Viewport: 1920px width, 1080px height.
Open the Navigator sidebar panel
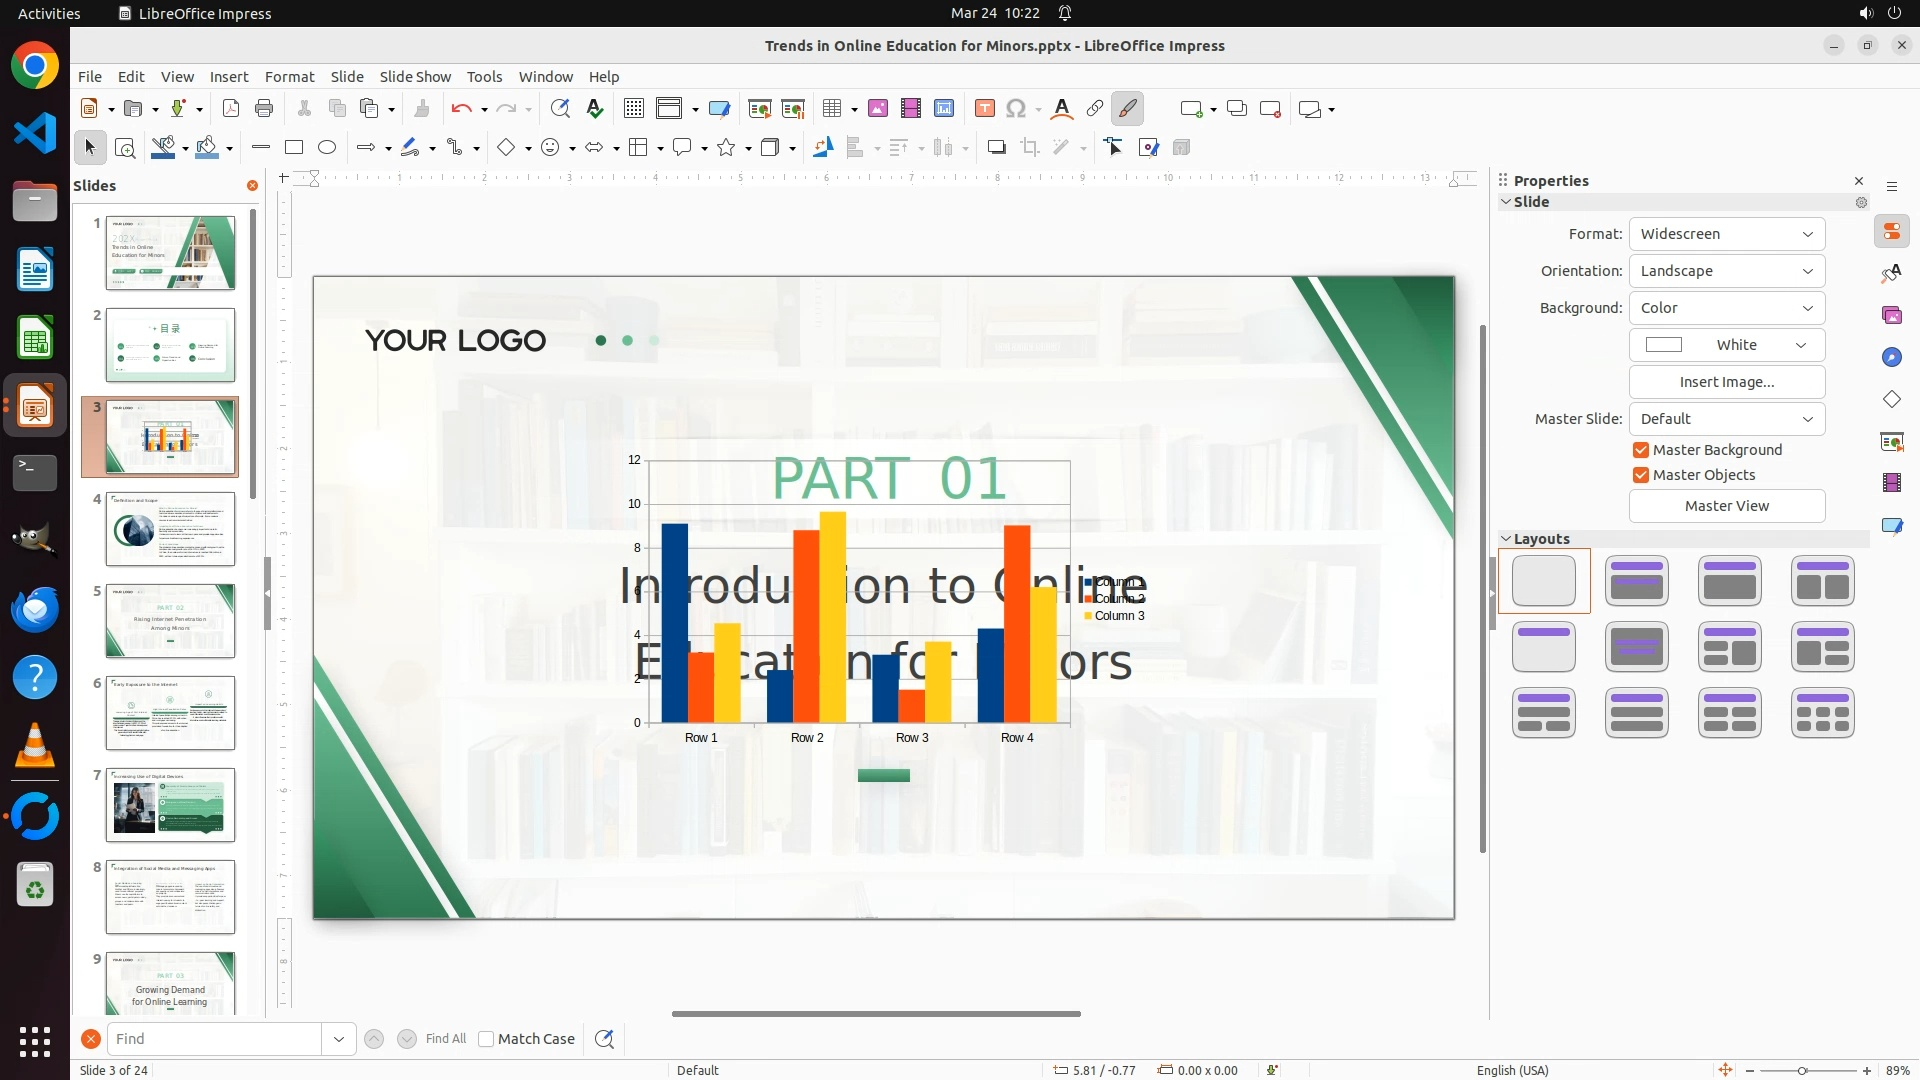coord(1892,357)
